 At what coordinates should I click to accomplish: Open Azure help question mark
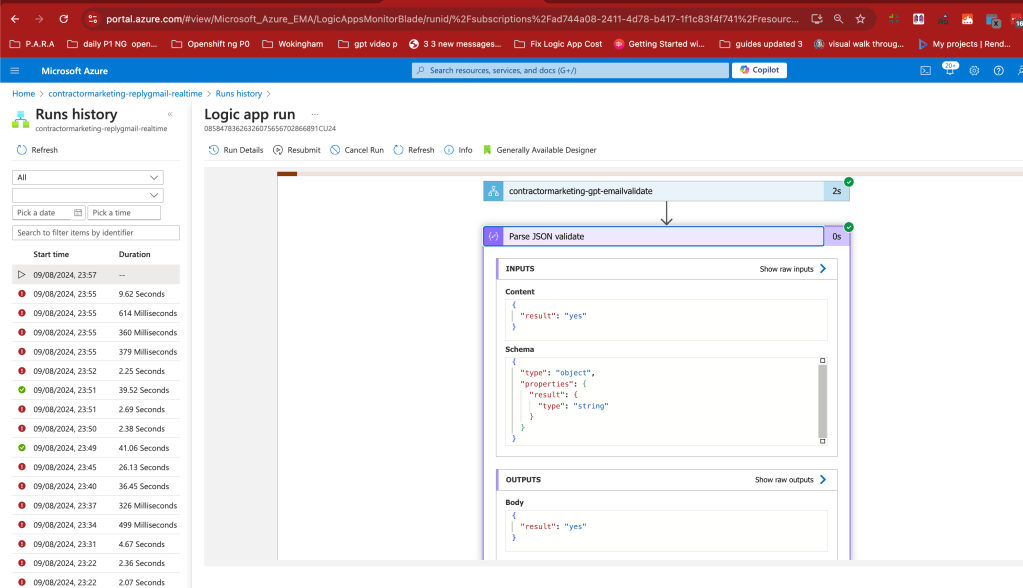pos(998,70)
